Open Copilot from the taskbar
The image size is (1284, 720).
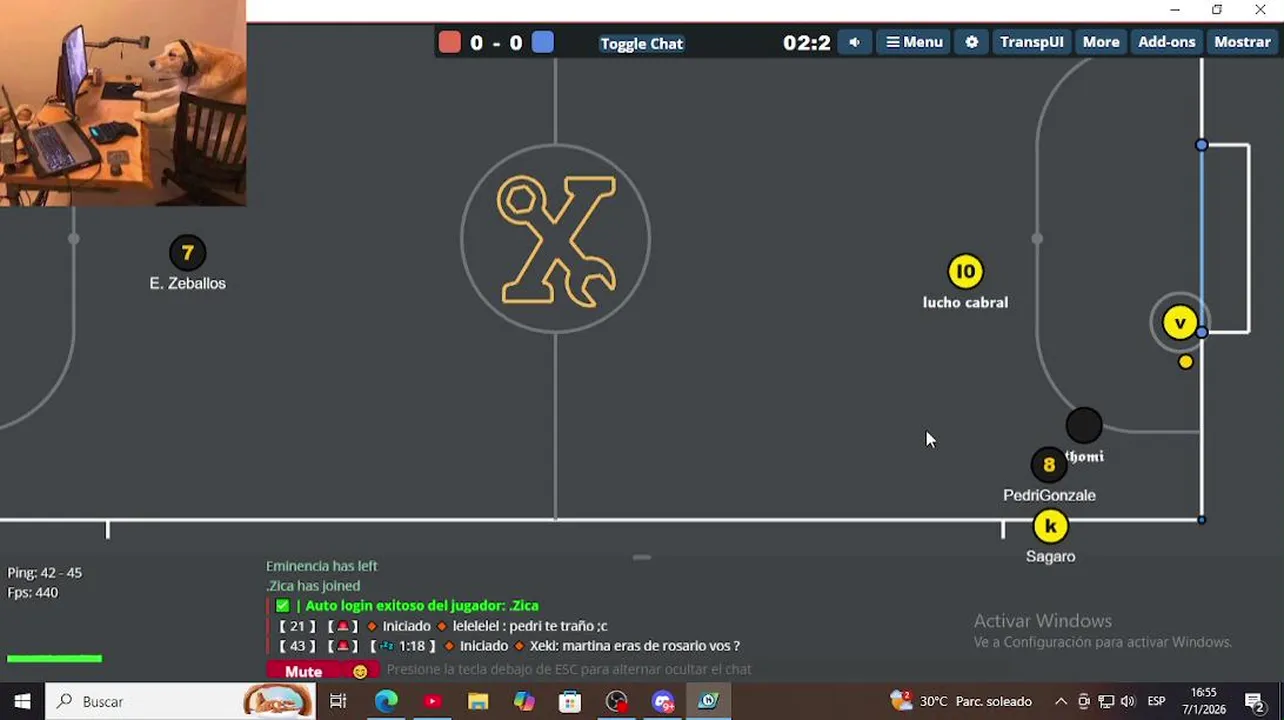pos(524,701)
